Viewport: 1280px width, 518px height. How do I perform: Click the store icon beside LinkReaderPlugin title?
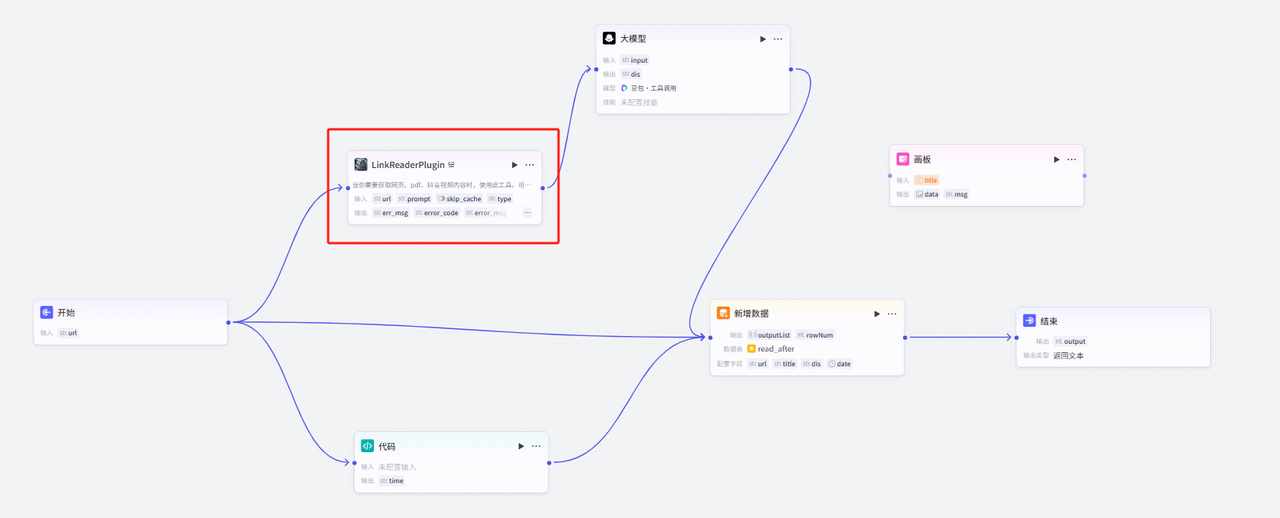[452, 165]
